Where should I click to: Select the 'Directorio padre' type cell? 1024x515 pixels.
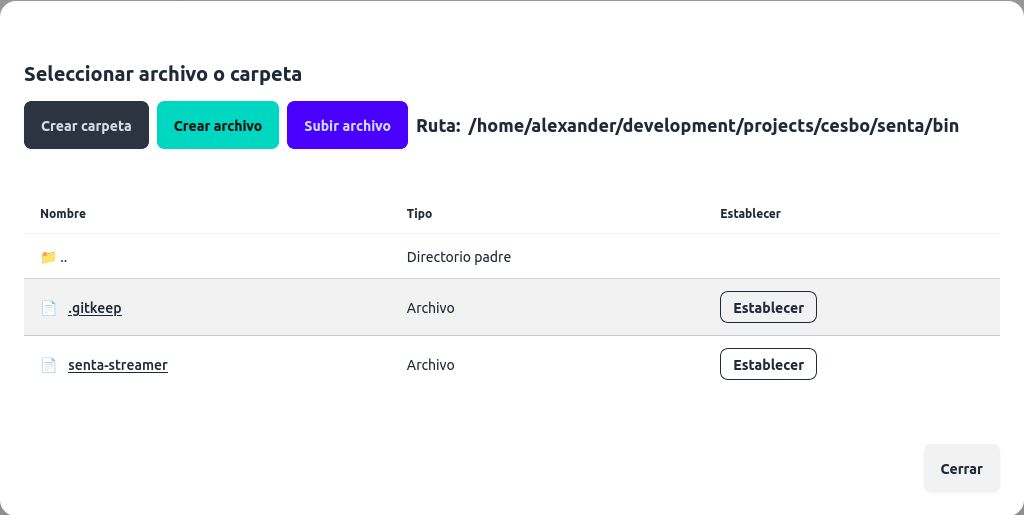coord(458,257)
